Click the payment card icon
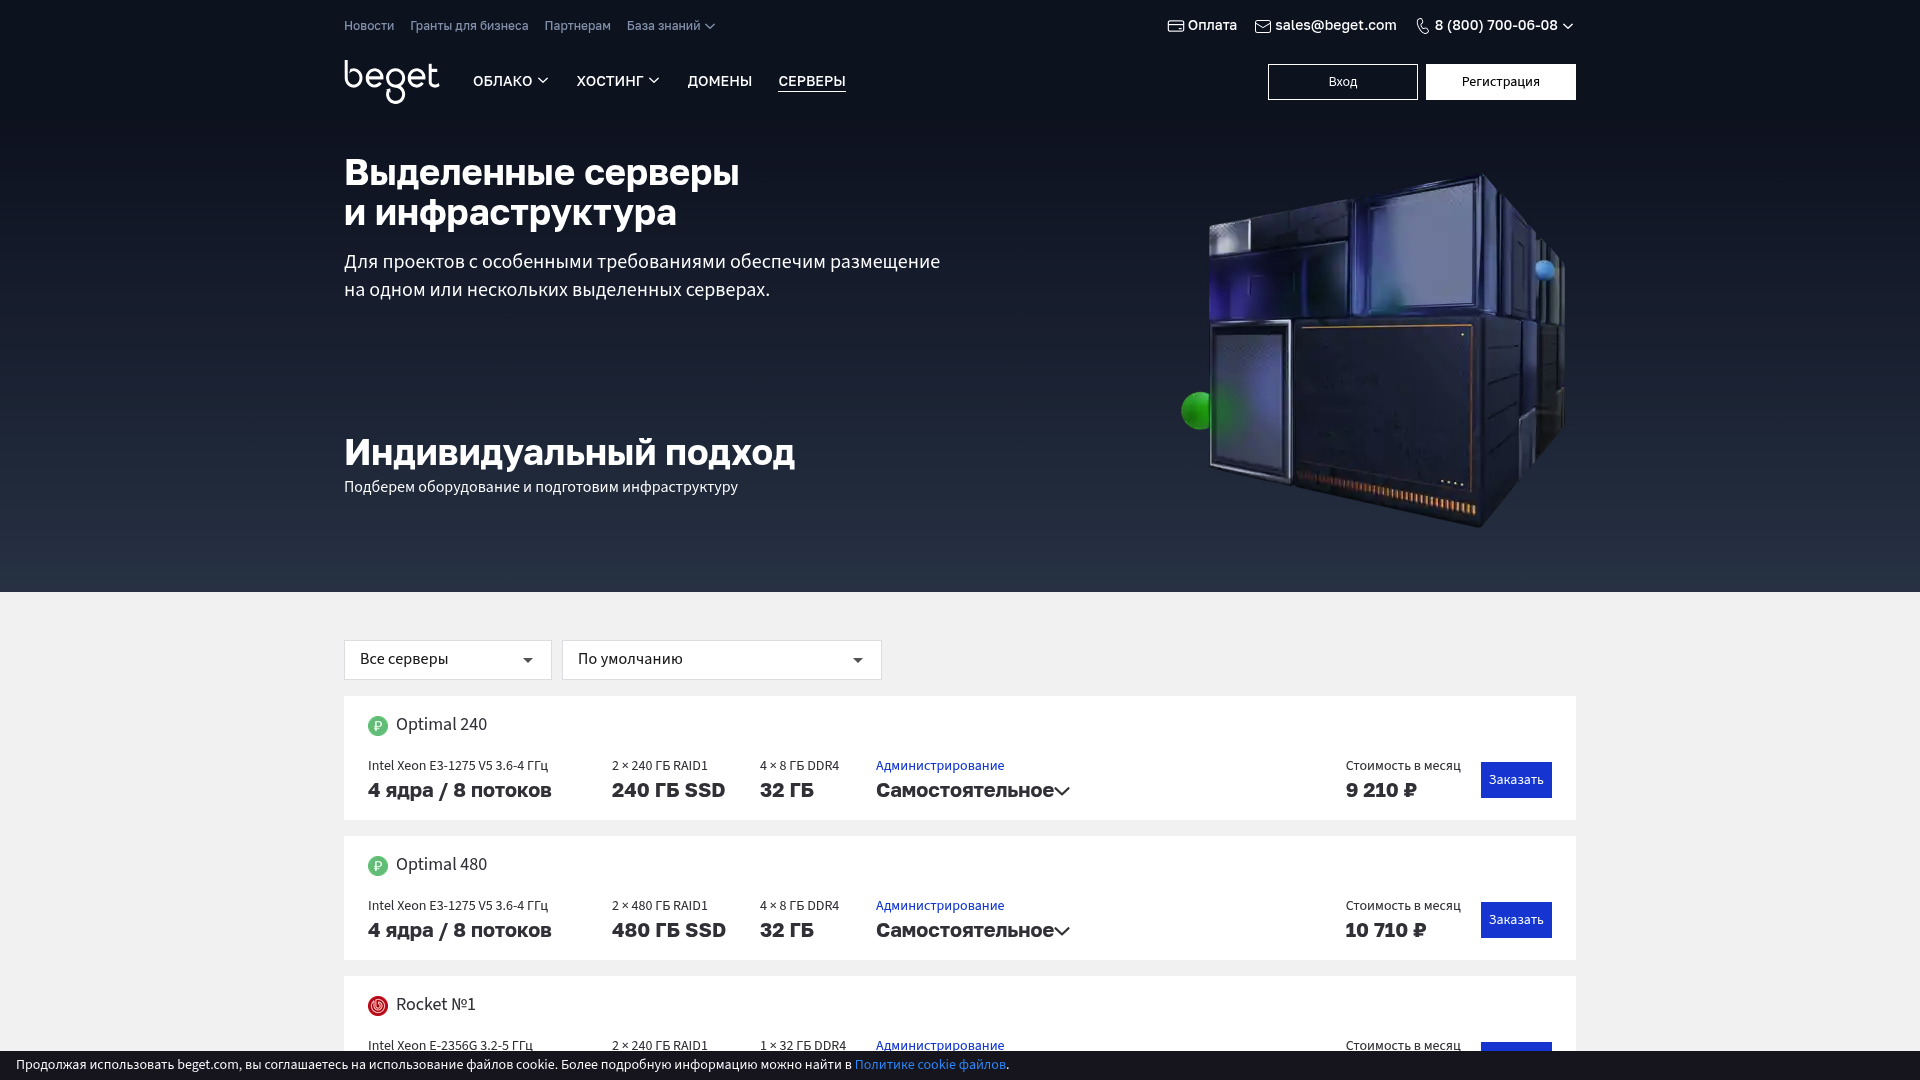Viewport: 1920px width, 1080px height. (x=1175, y=26)
